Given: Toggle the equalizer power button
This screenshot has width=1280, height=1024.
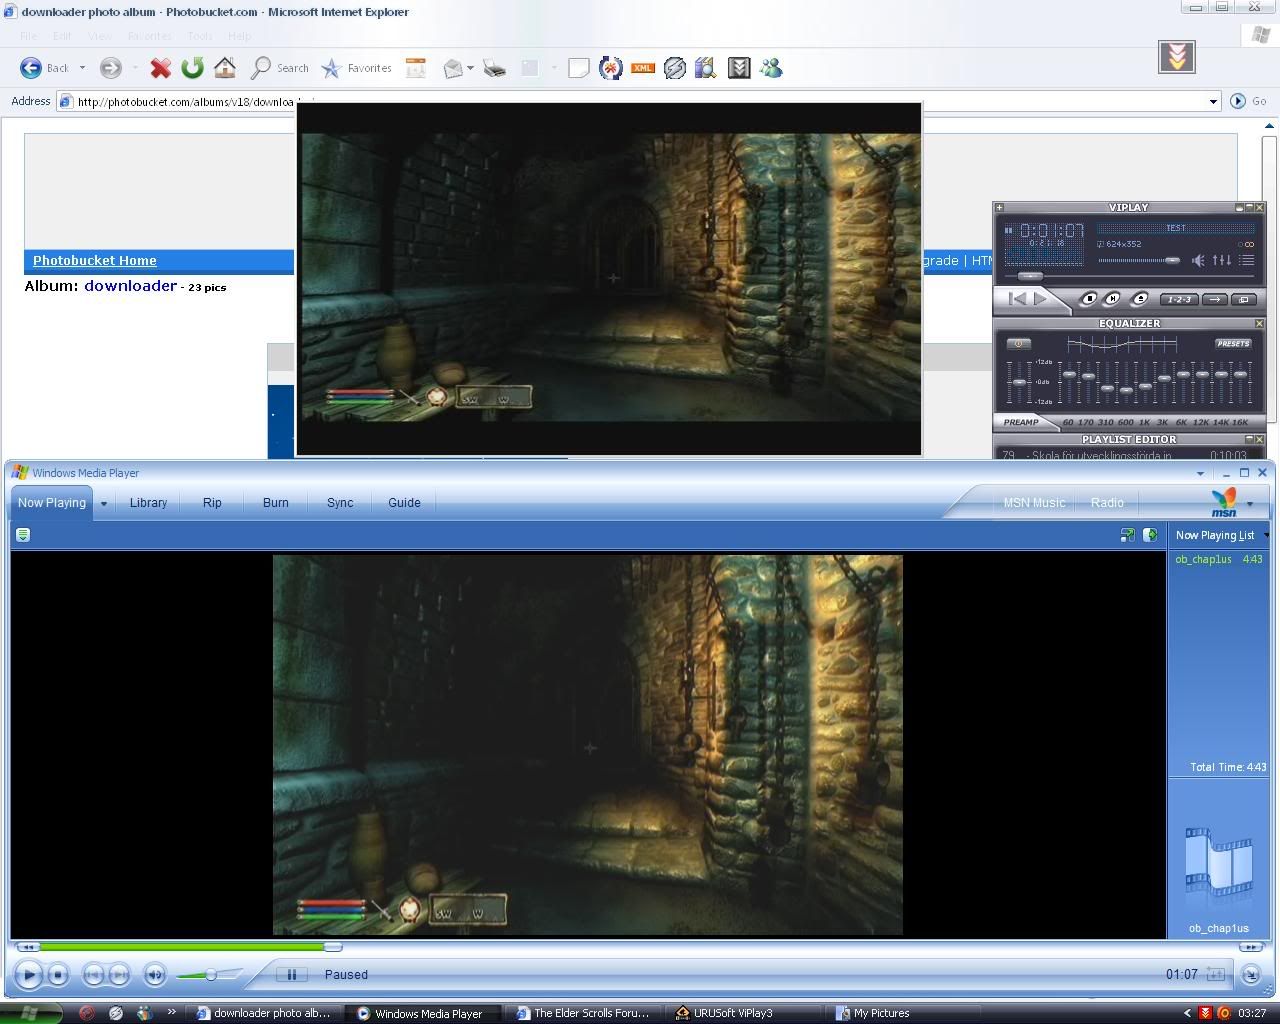Looking at the screenshot, I should tap(1018, 344).
